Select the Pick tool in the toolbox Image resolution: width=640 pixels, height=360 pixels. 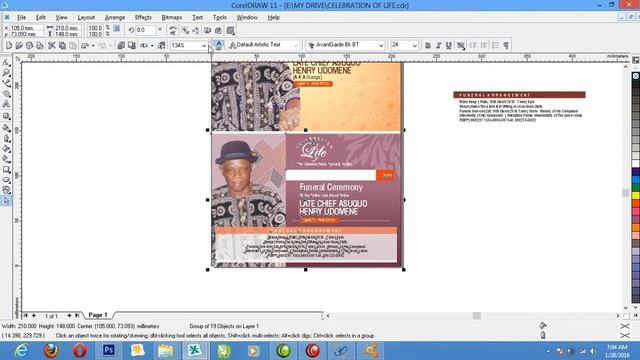(x=6, y=201)
